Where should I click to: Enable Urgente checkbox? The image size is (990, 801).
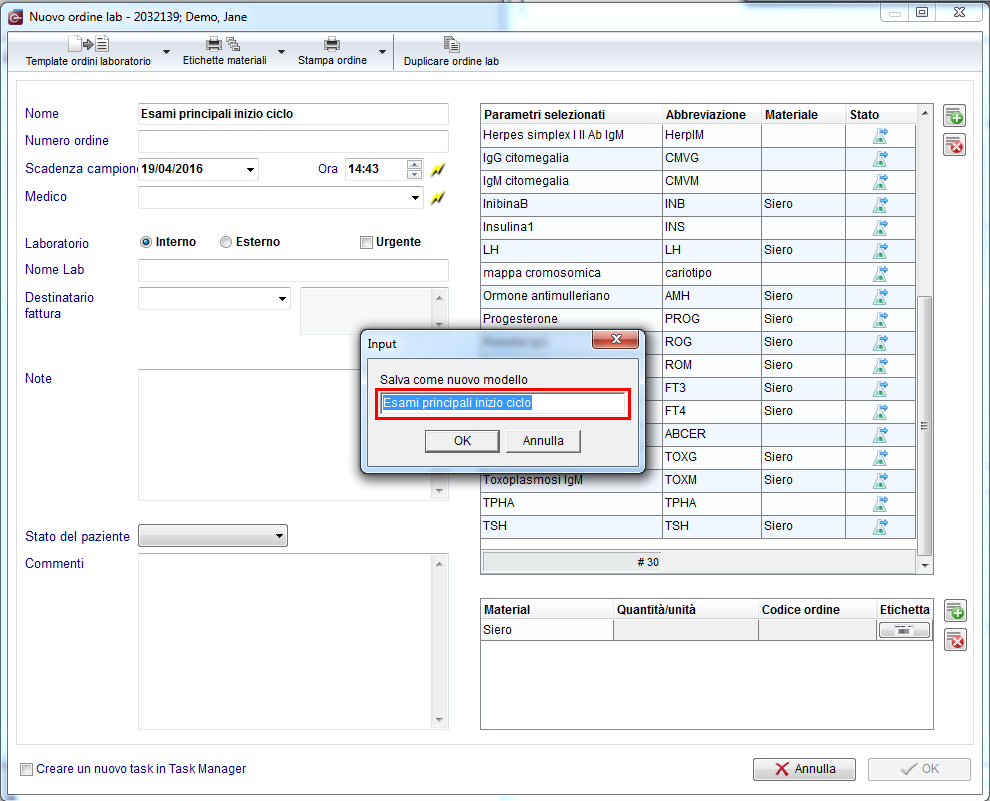366,242
